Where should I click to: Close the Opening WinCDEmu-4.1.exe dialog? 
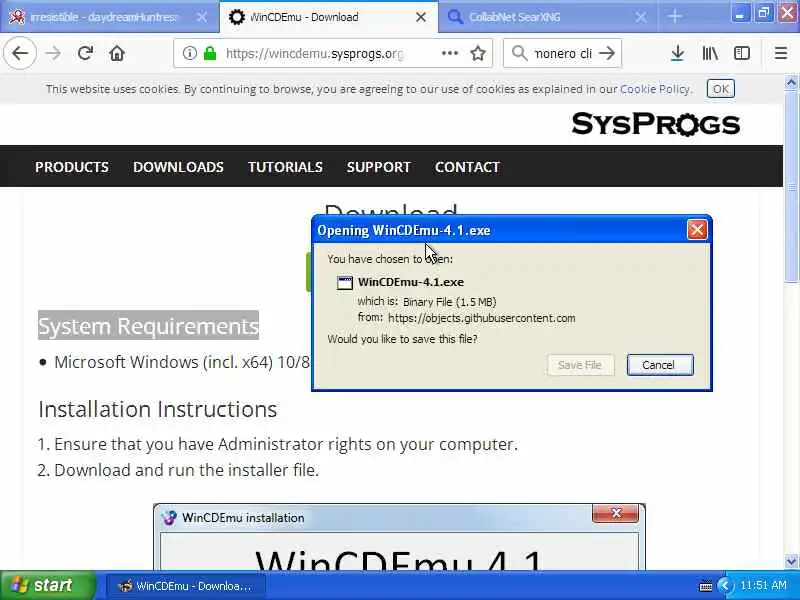tap(697, 230)
